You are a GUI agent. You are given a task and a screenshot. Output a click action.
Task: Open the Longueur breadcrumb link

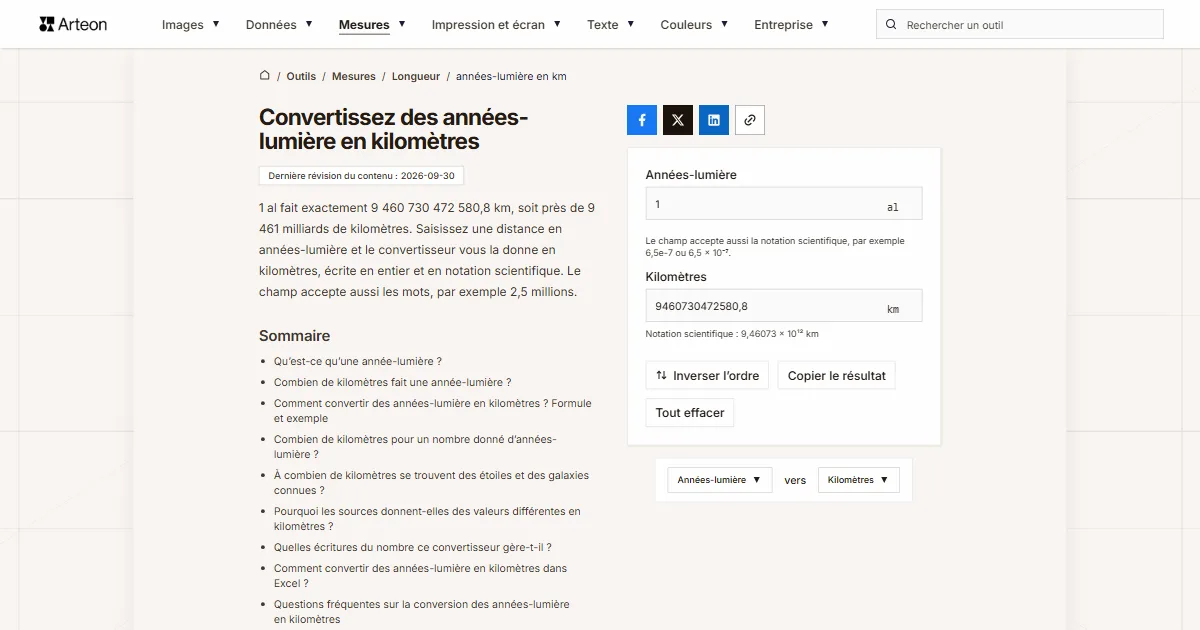click(x=416, y=76)
